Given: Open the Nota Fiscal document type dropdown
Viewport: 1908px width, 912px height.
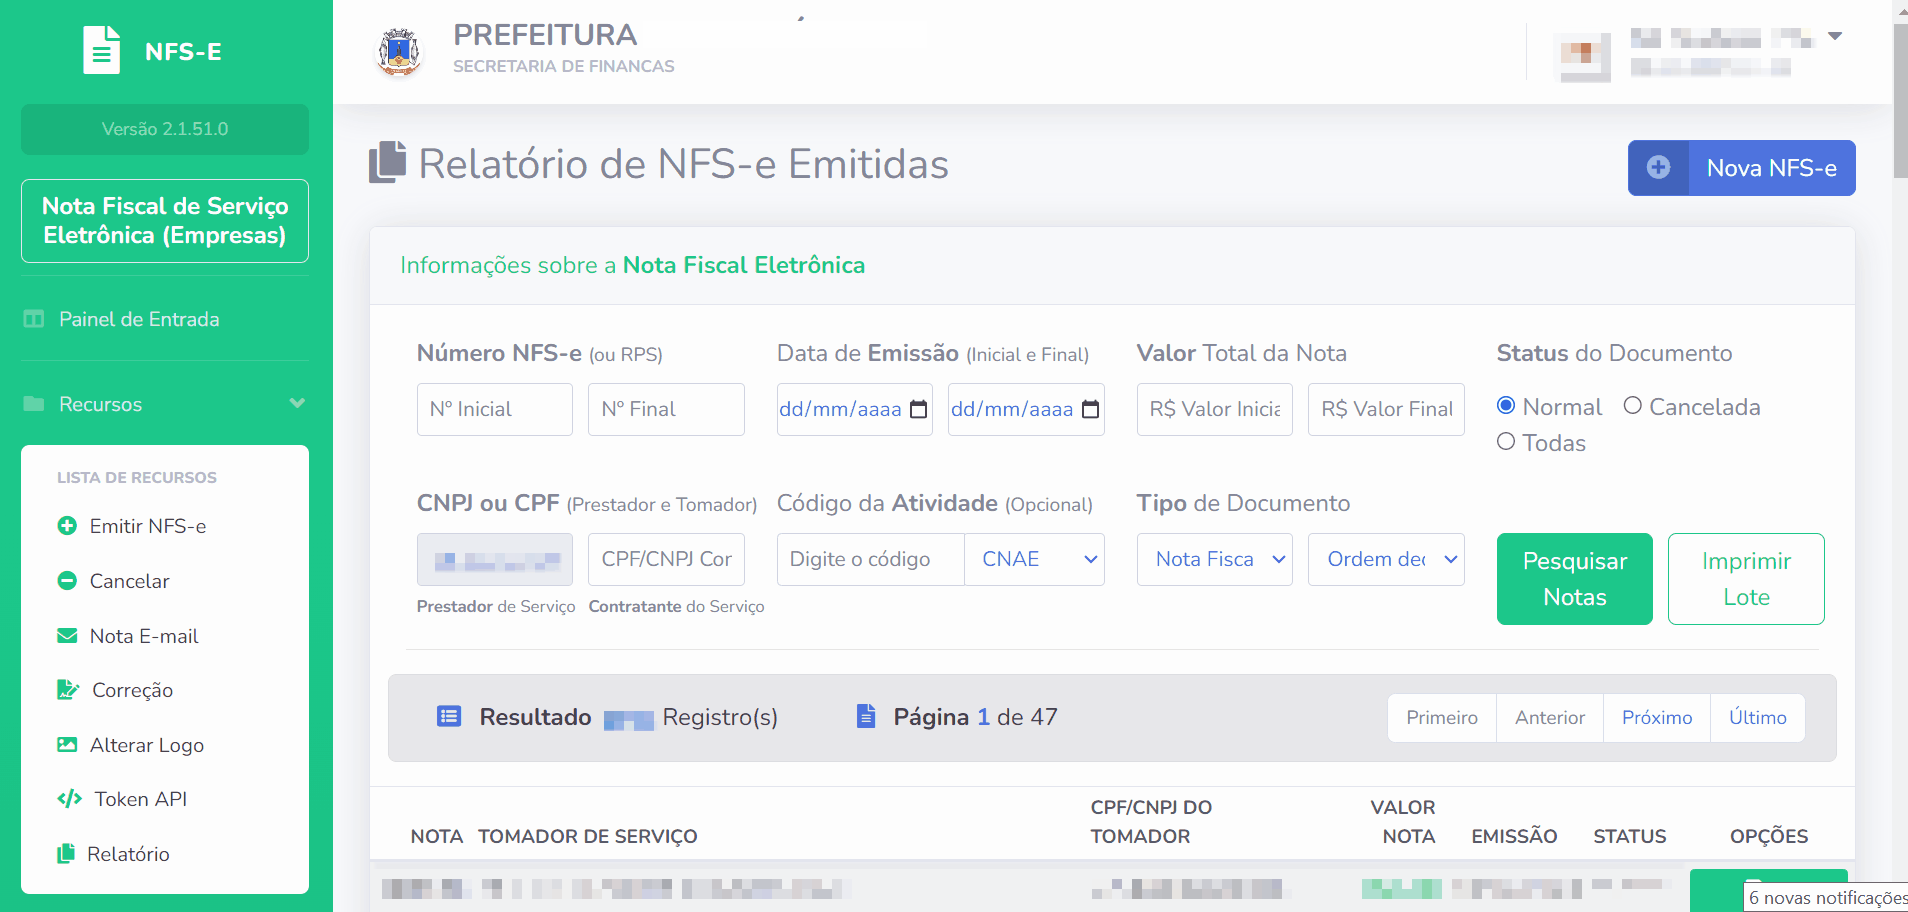Looking at the screenshot, I should point(1214,559).
